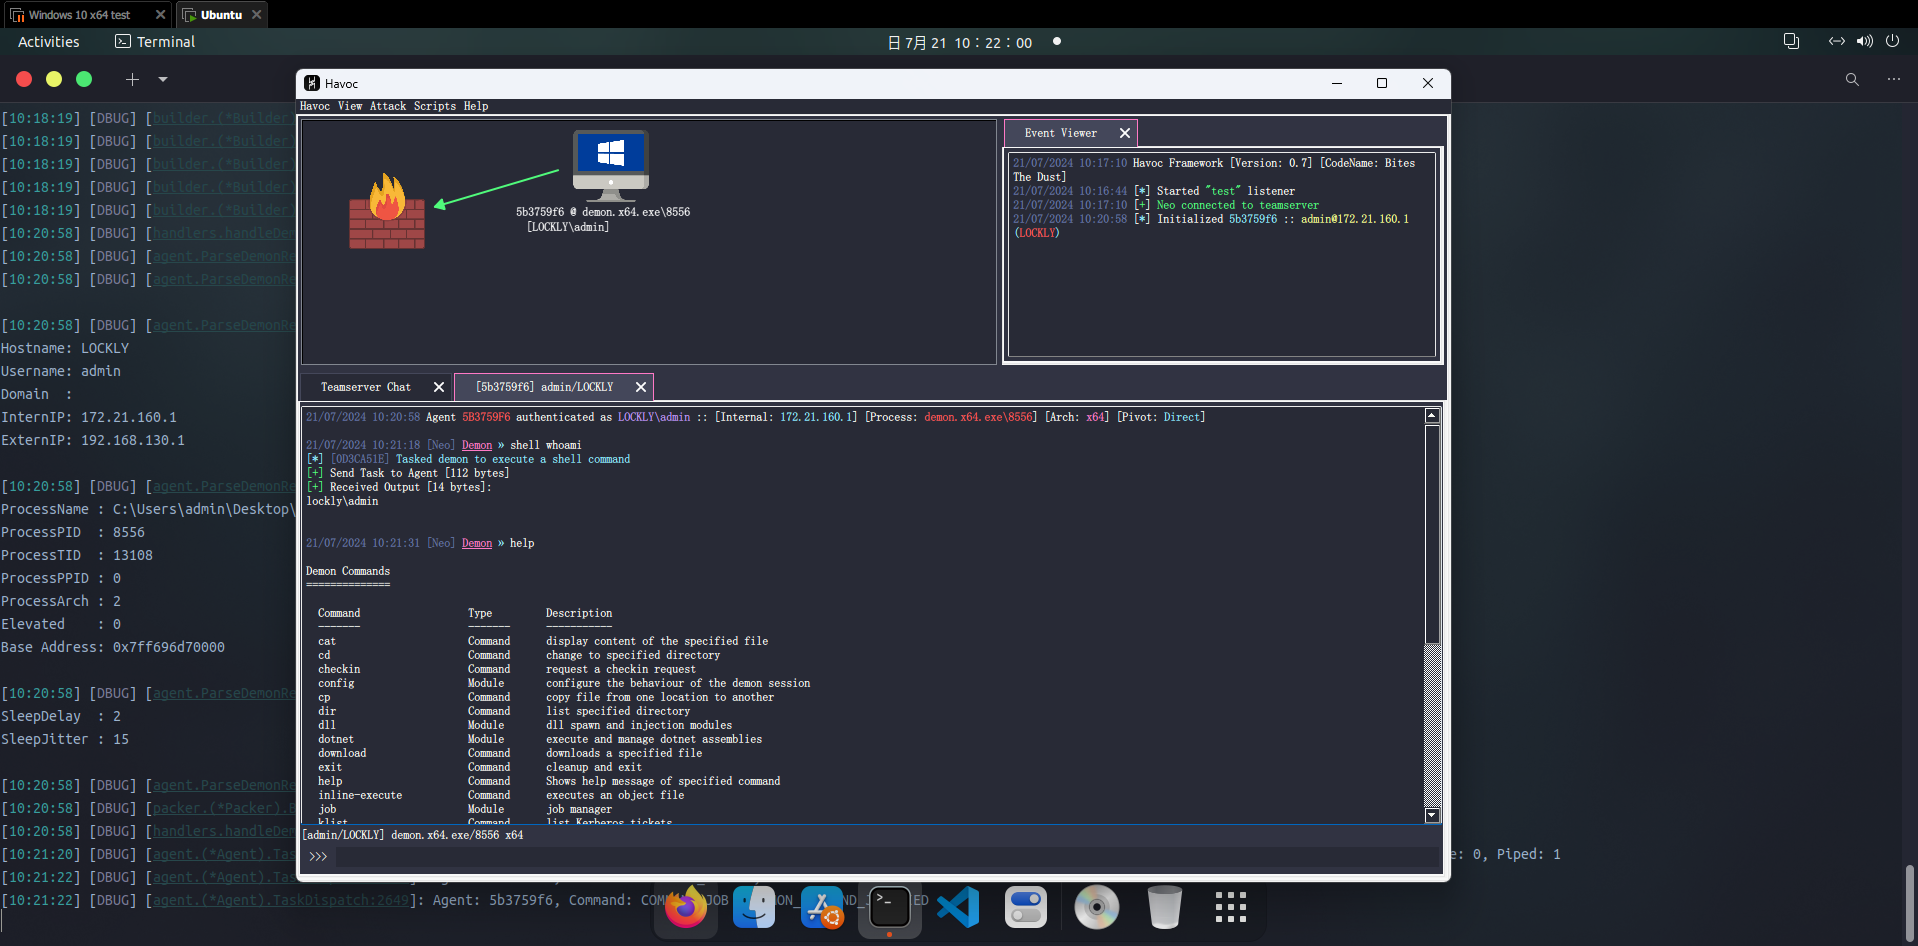The height and width of the screenshot is (946, 1918).
Task: Click the red close dot of terminal window
Action: click(x=24, y=79)
